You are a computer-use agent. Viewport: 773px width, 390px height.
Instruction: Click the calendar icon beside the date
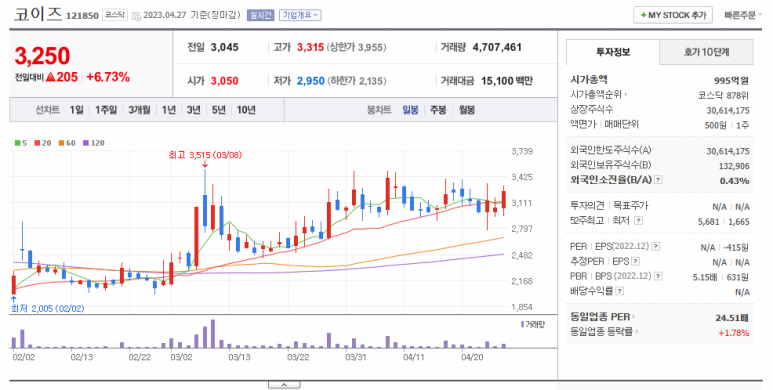pyautogui.click(x=136, y=16)
